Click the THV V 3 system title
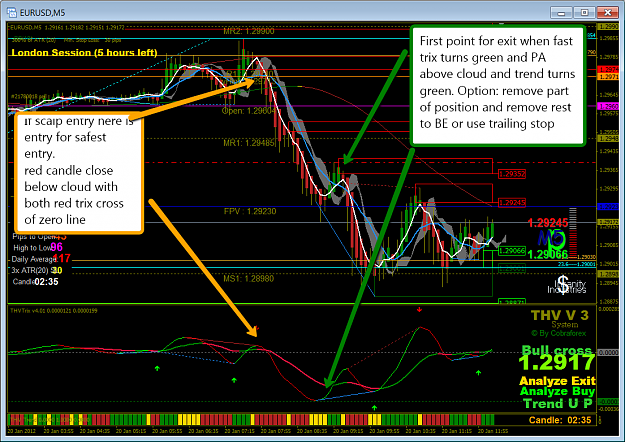The image size is (625, 442). pyautogui.click(x=560, y=315)
